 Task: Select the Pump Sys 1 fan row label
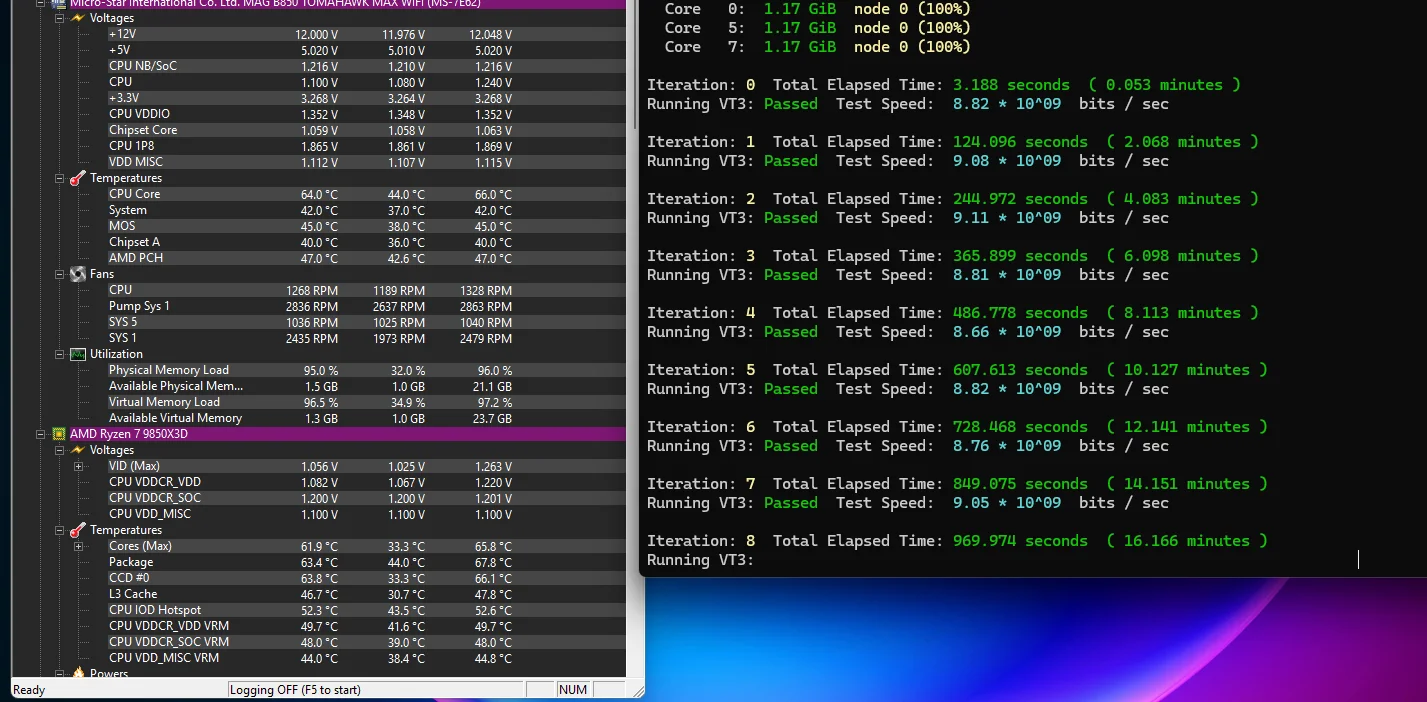pos(139,306)
